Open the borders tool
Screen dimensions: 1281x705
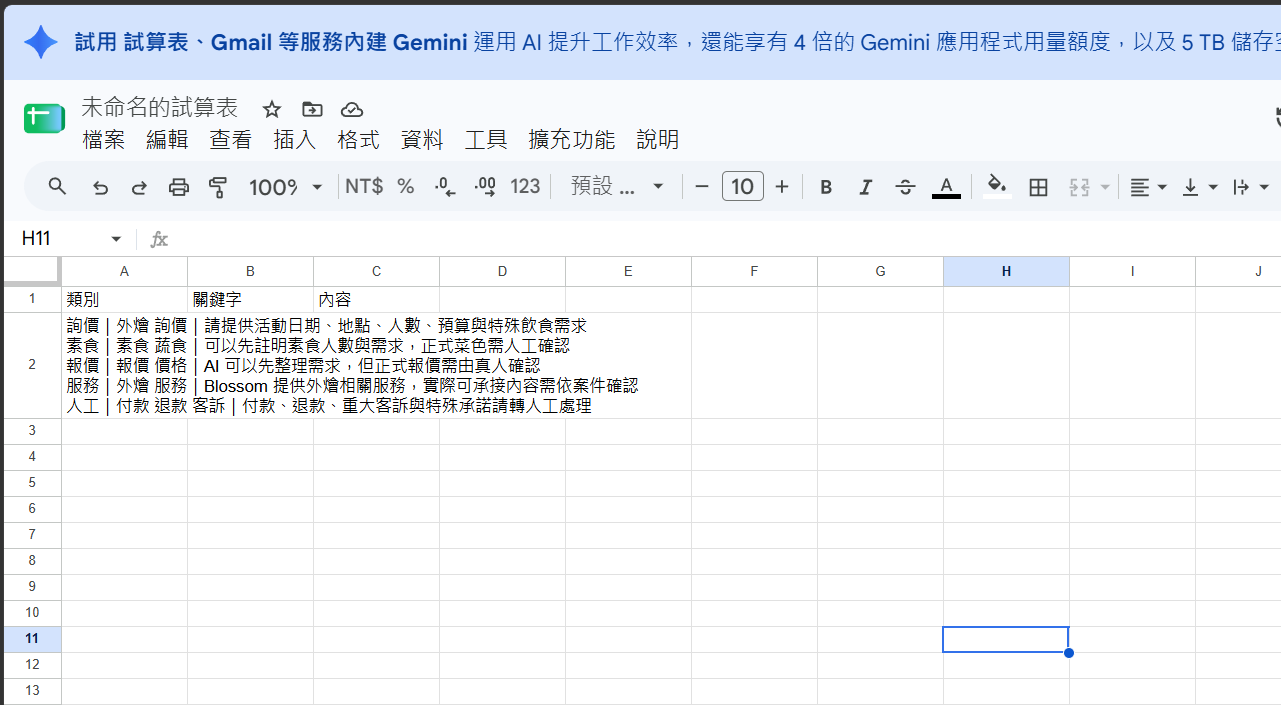(1039, 187)
